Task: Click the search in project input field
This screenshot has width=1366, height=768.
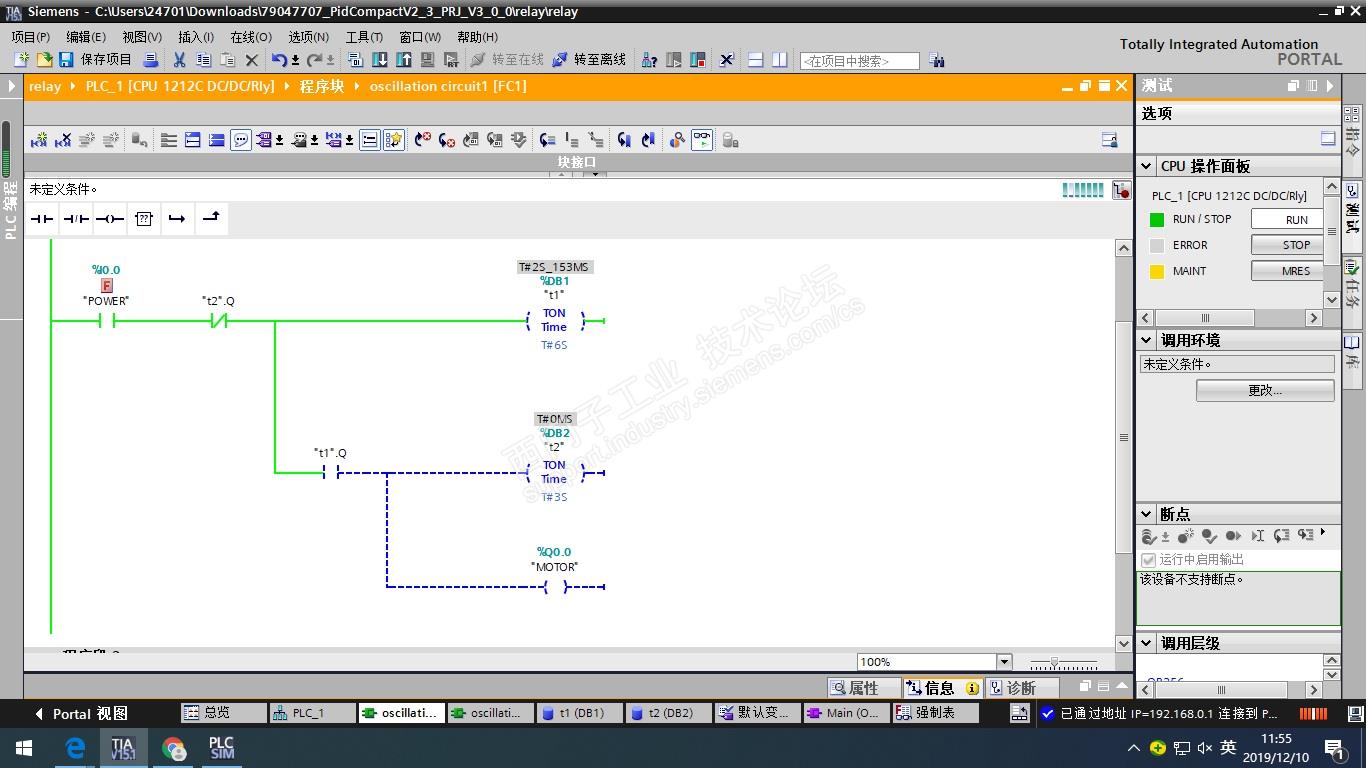Action: [x=859, y=61]
